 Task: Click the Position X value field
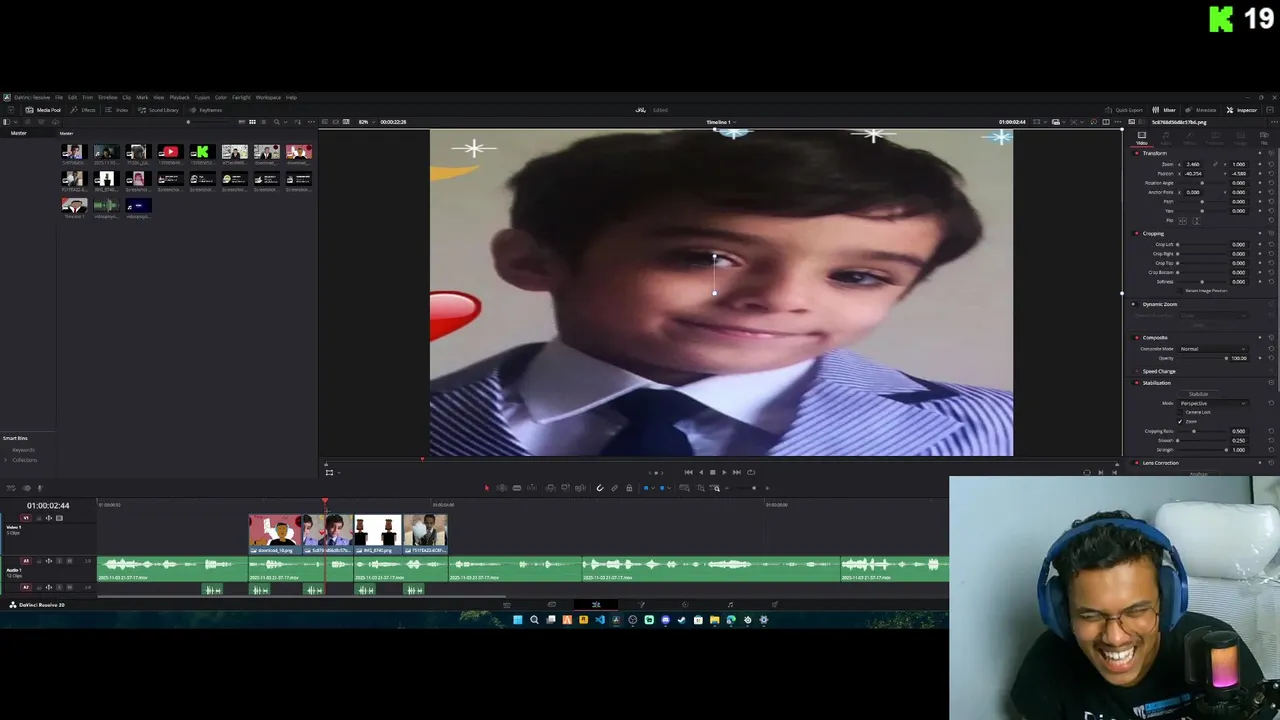[1193, 174]
